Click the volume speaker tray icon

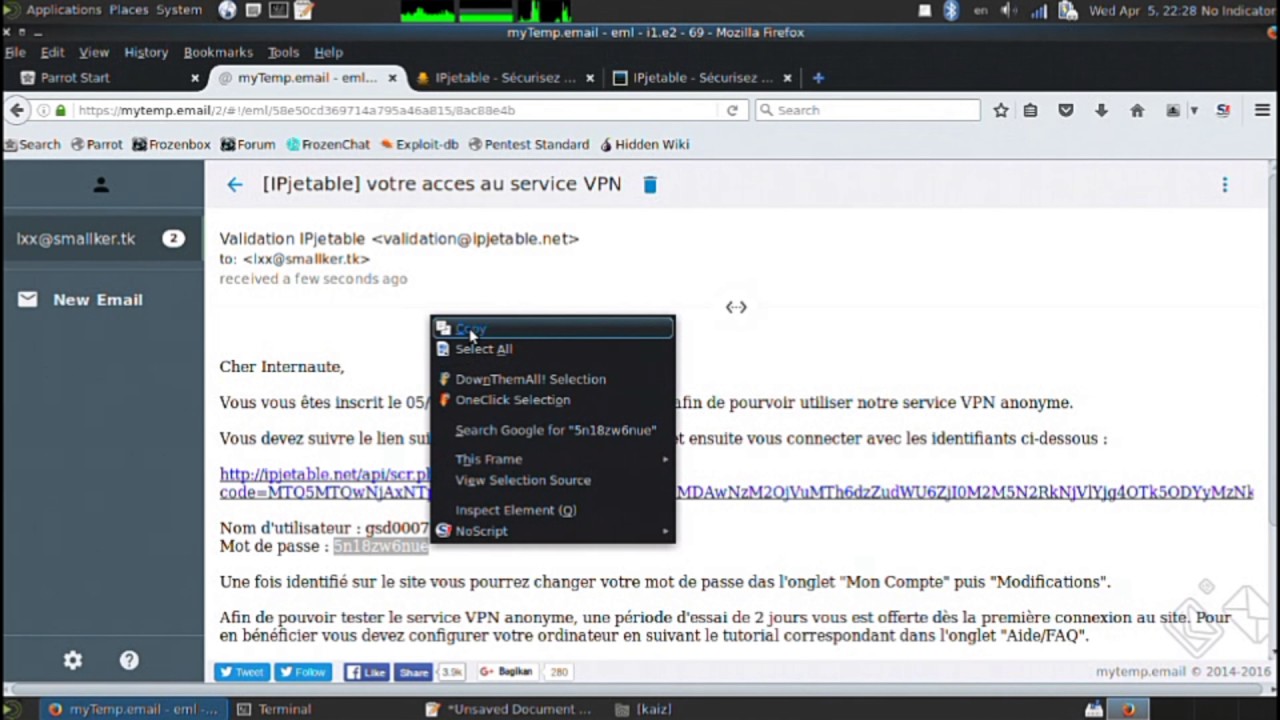pos(1009,10)
